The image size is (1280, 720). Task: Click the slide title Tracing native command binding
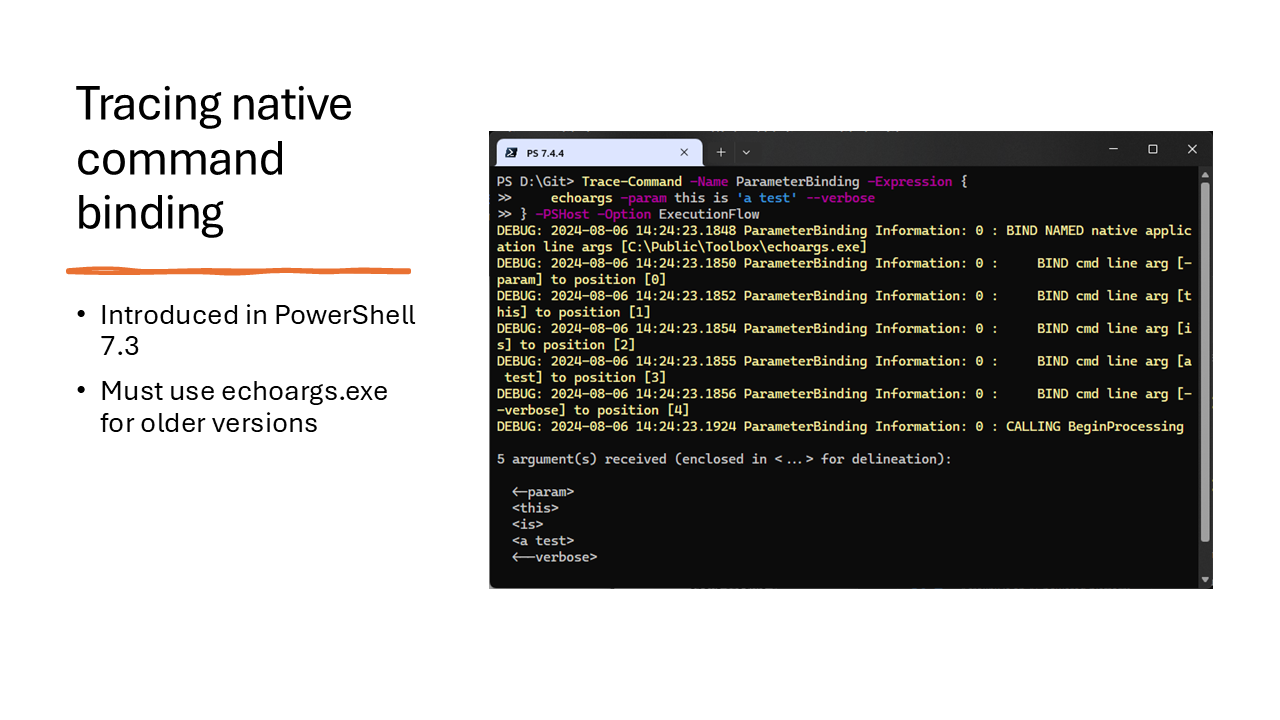[x=213, y=157]
